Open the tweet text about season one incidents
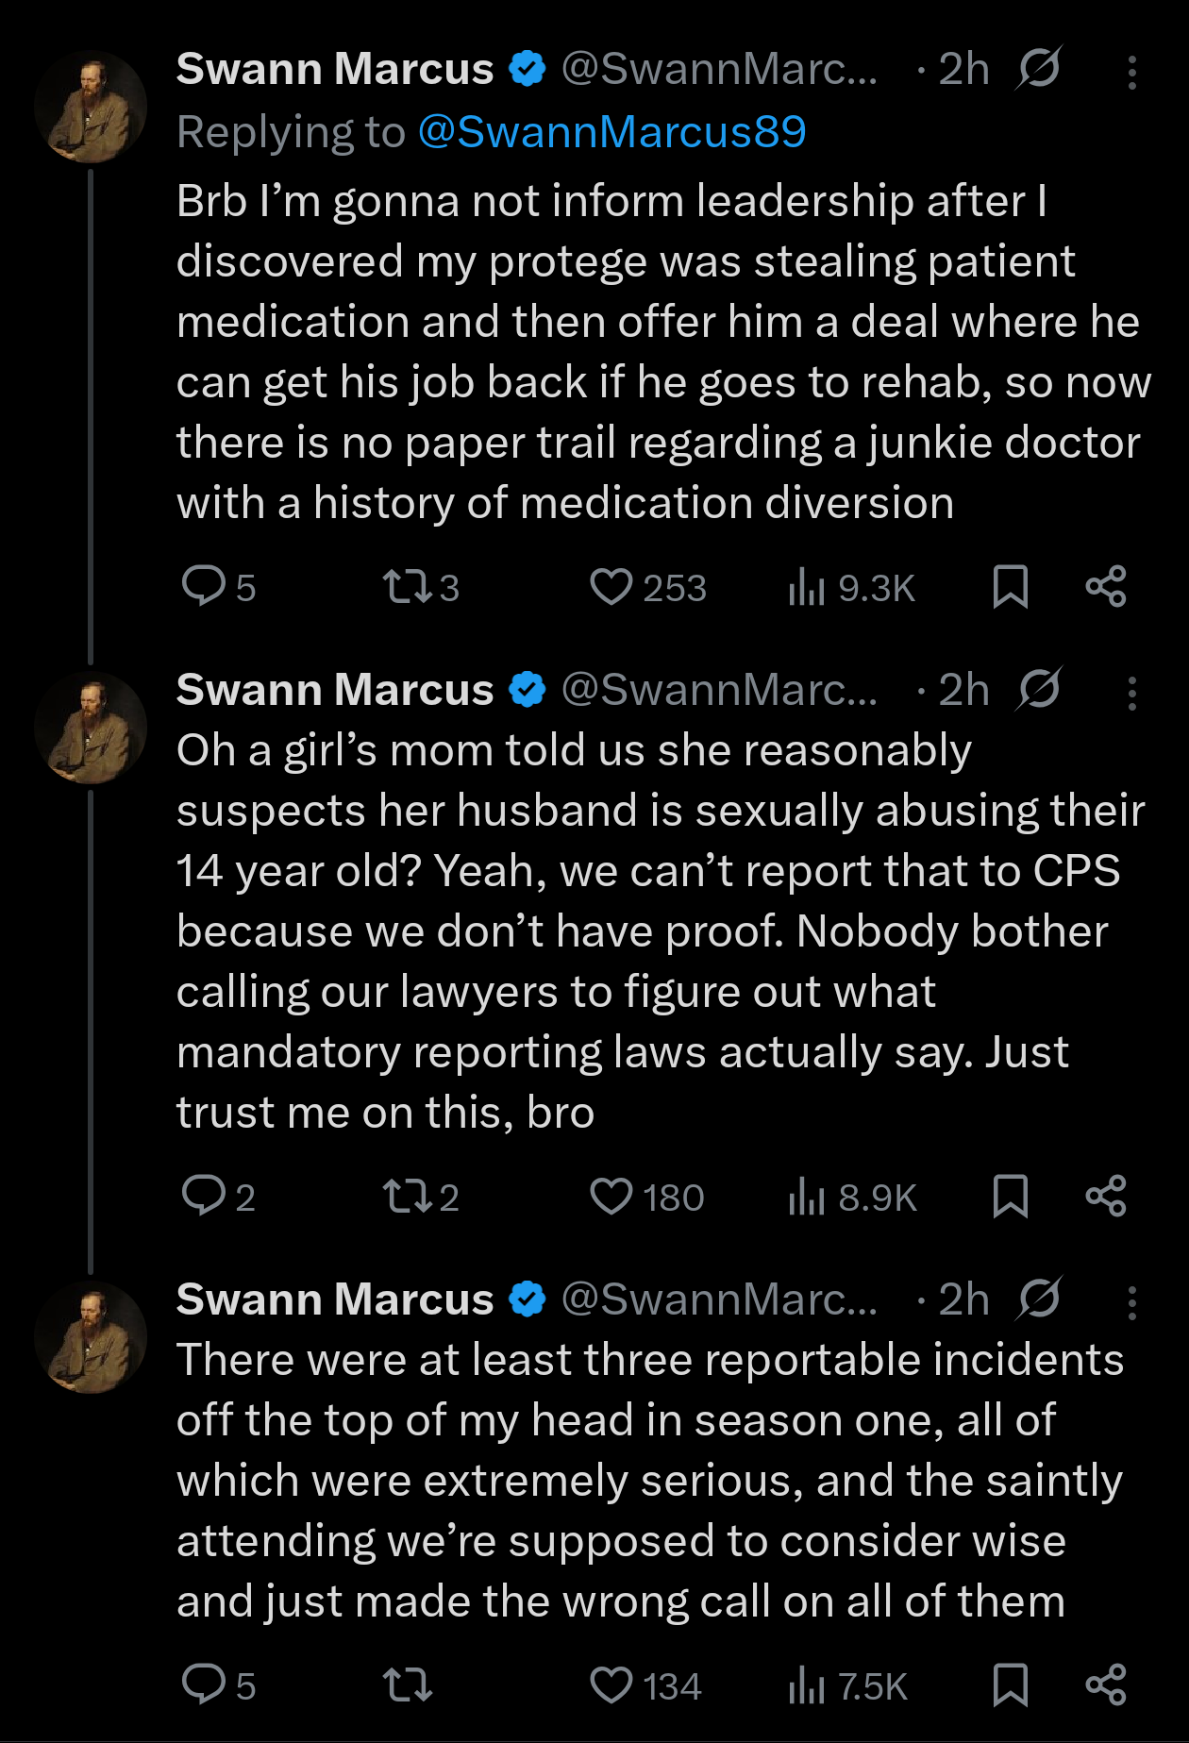The image size is (1189, 1743). [x=620, y=1480]
